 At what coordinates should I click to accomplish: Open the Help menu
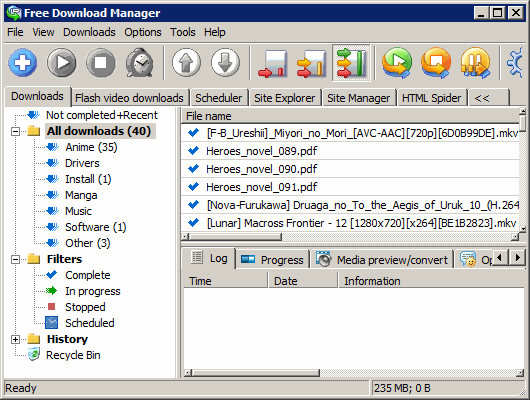(x=215, y=32)
